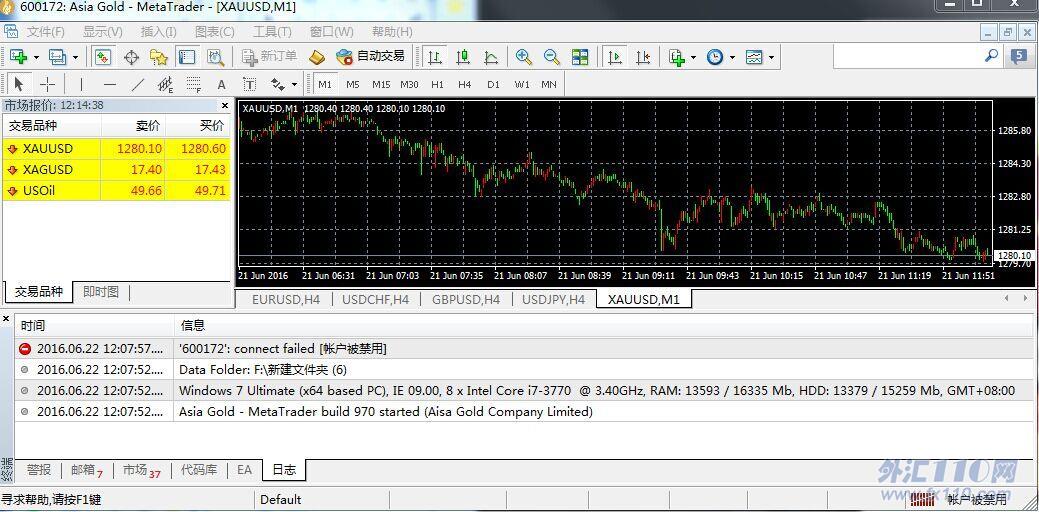The image size is (1039, 512).
Task: Click the search input field
Action: point(908,56)
